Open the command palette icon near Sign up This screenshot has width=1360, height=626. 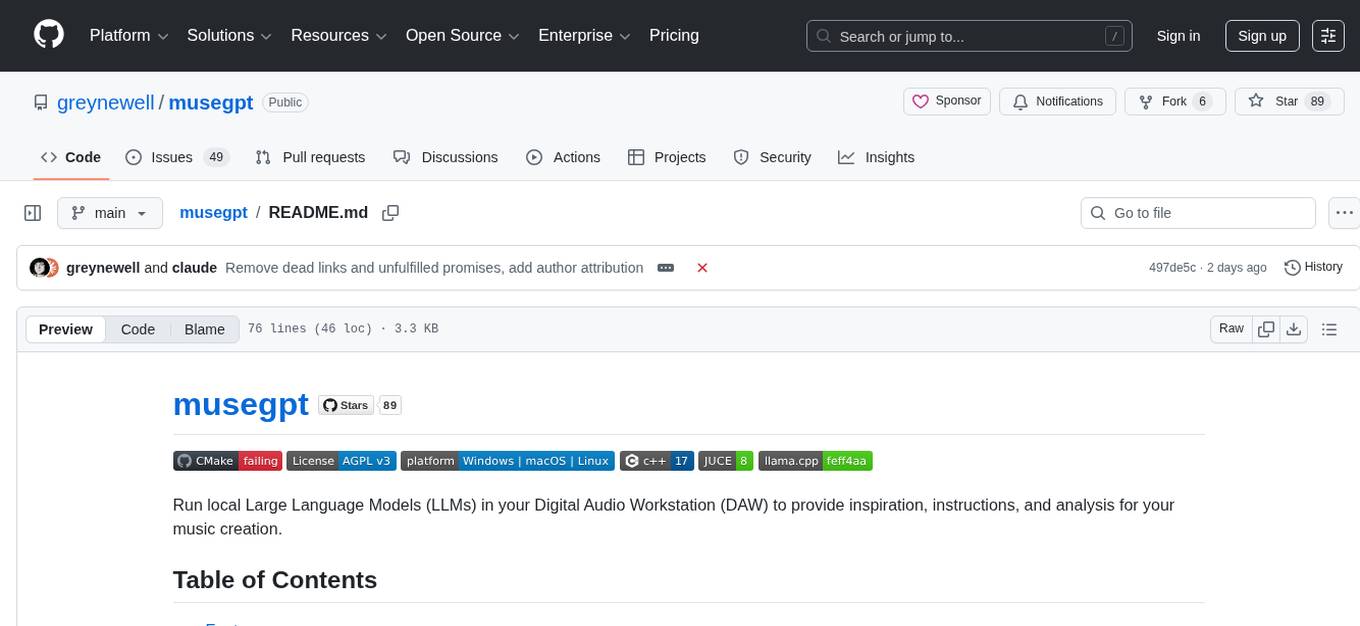pos(1327,36)
